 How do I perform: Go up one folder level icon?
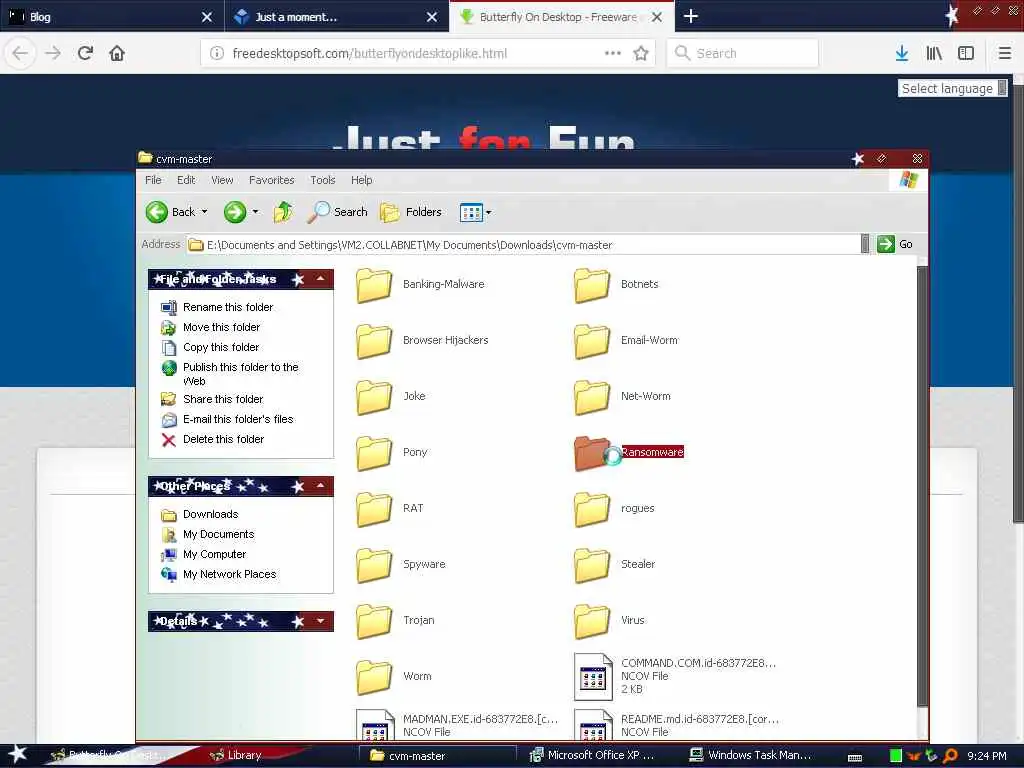[283, 212]
